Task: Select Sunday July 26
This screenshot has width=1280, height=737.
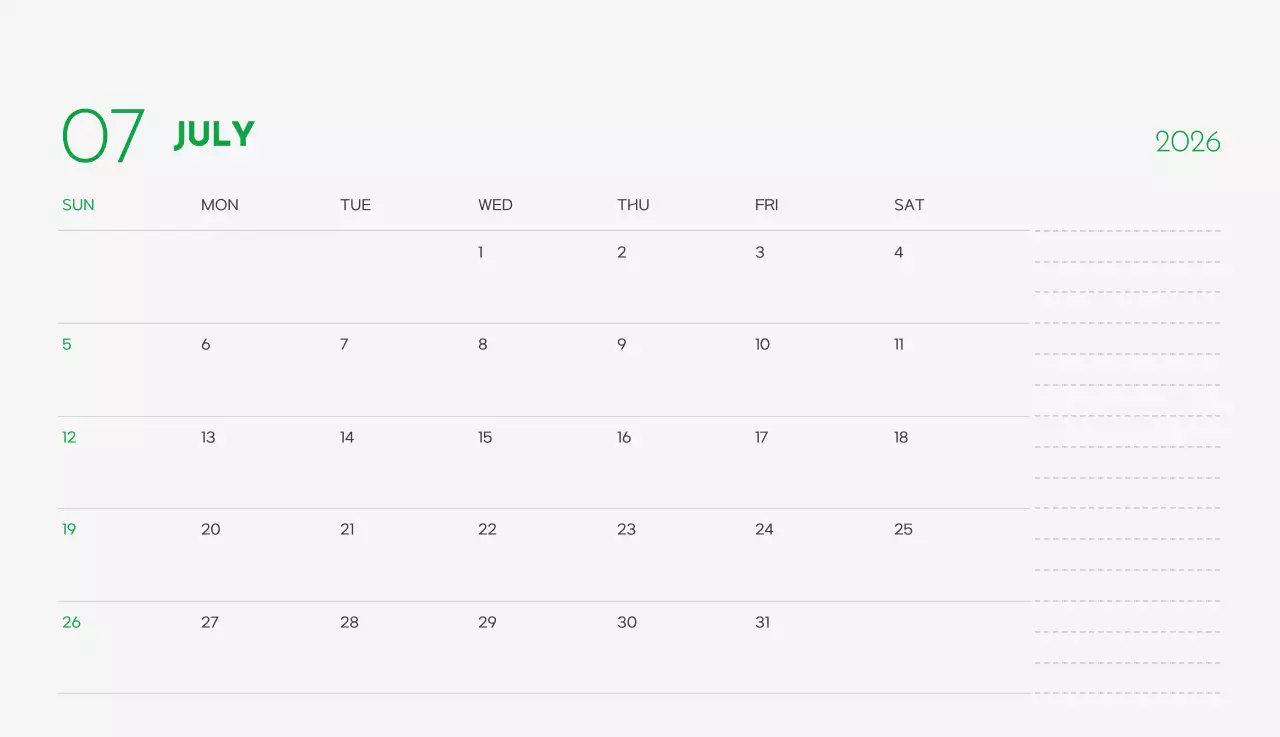Action: 71,623
